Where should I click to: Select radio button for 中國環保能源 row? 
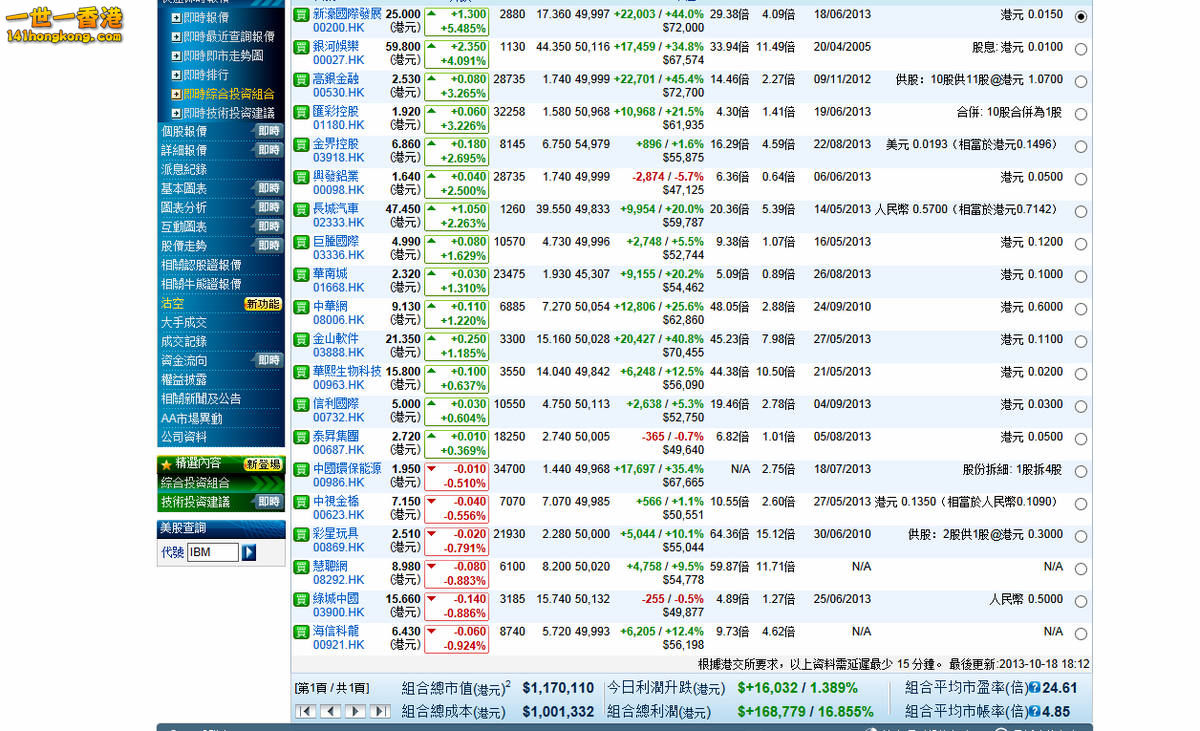1081,472
